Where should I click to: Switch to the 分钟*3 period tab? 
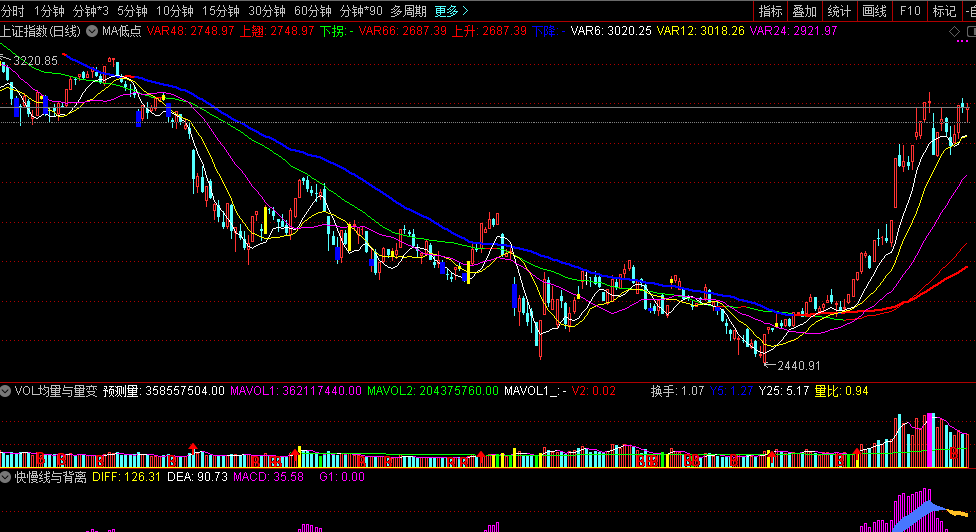pos(91,11)
